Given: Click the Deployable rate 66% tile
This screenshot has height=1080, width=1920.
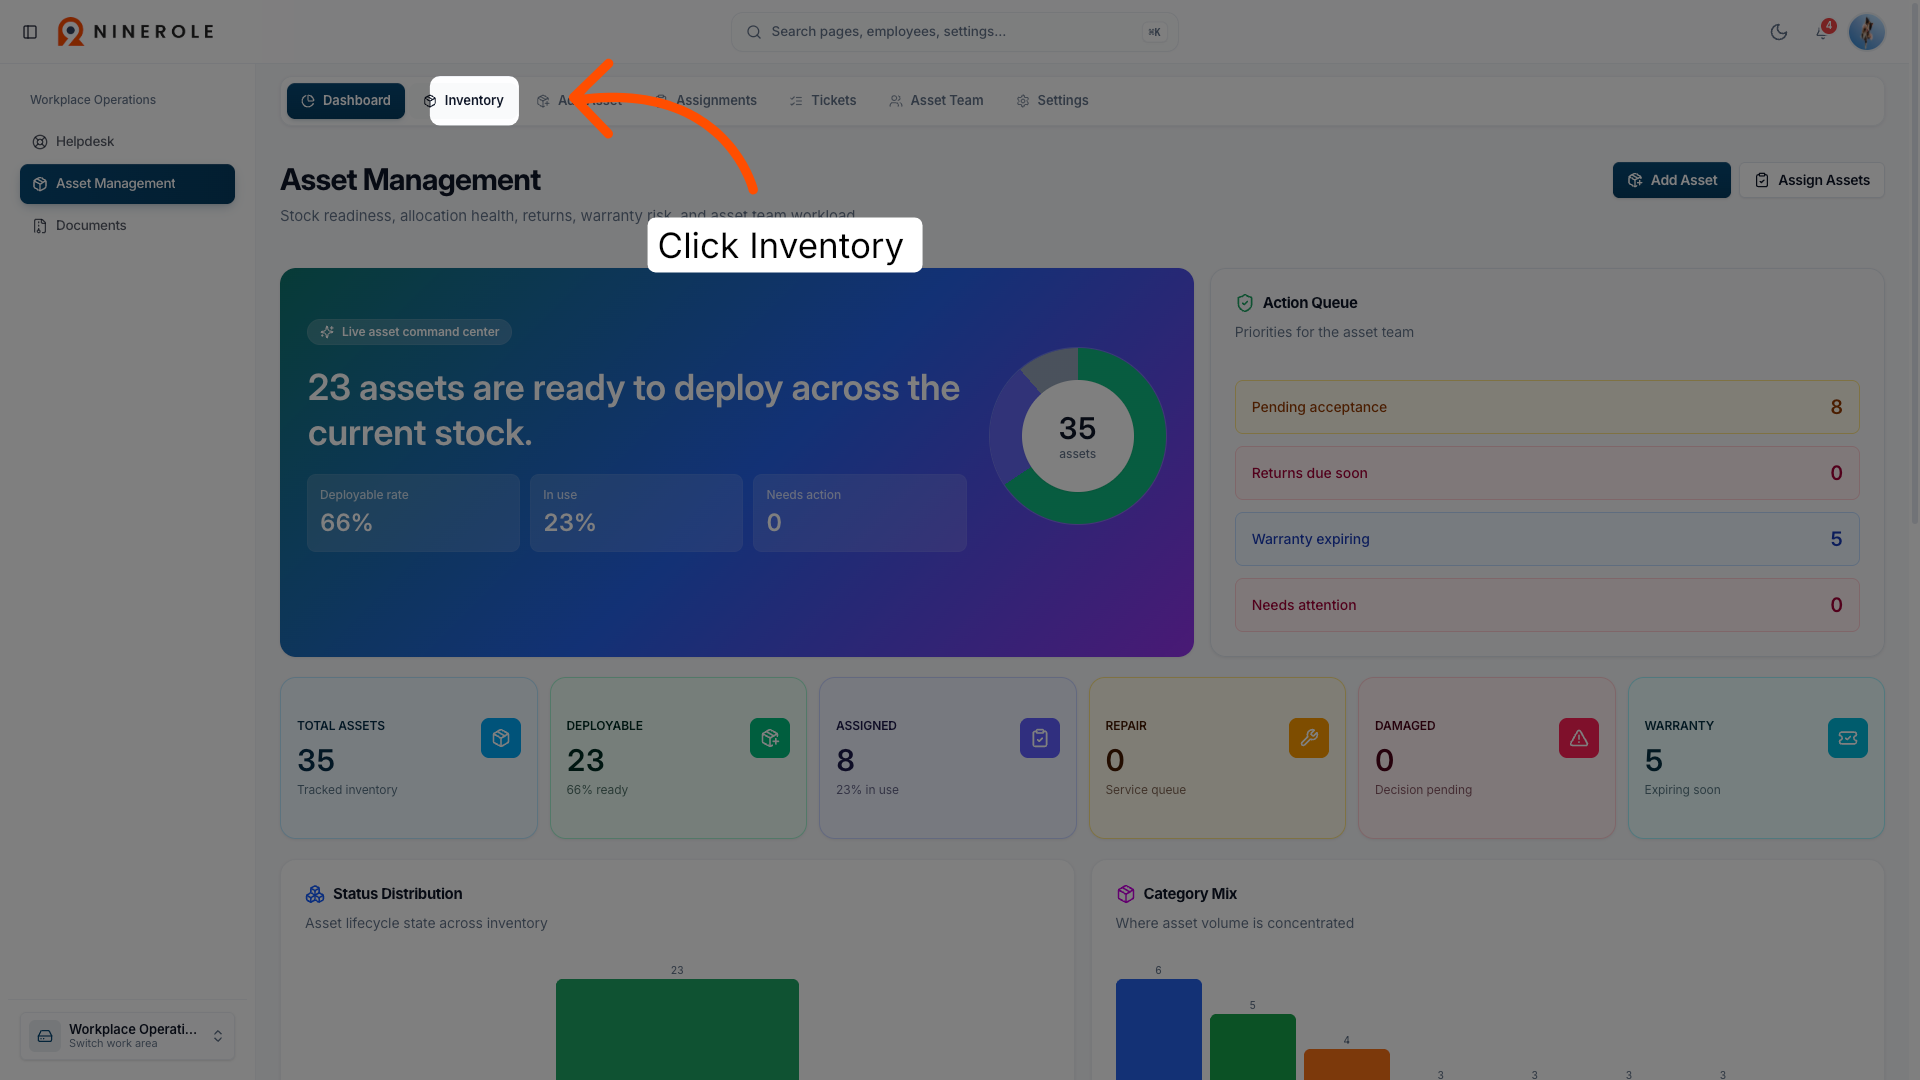Looking at the screenshot, I should coord(413,513).
